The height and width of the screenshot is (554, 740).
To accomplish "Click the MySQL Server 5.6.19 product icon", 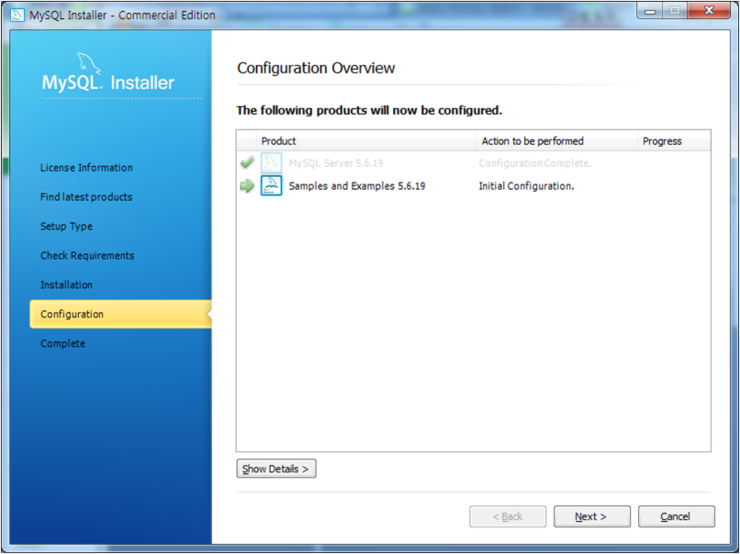I will click(x=271, y=163).
